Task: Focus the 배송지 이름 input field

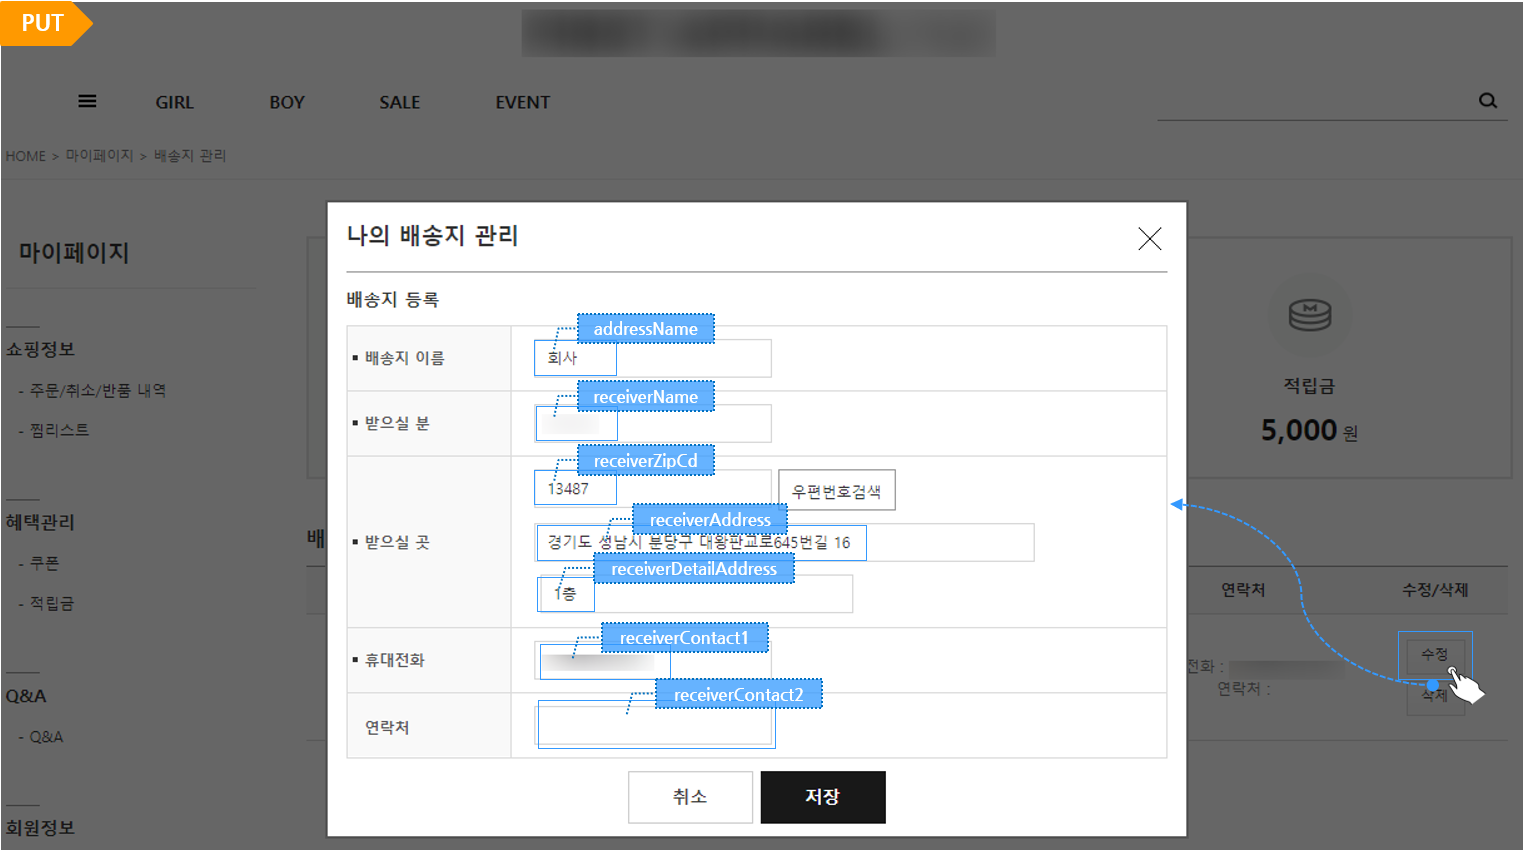Action: coord(653,358)
